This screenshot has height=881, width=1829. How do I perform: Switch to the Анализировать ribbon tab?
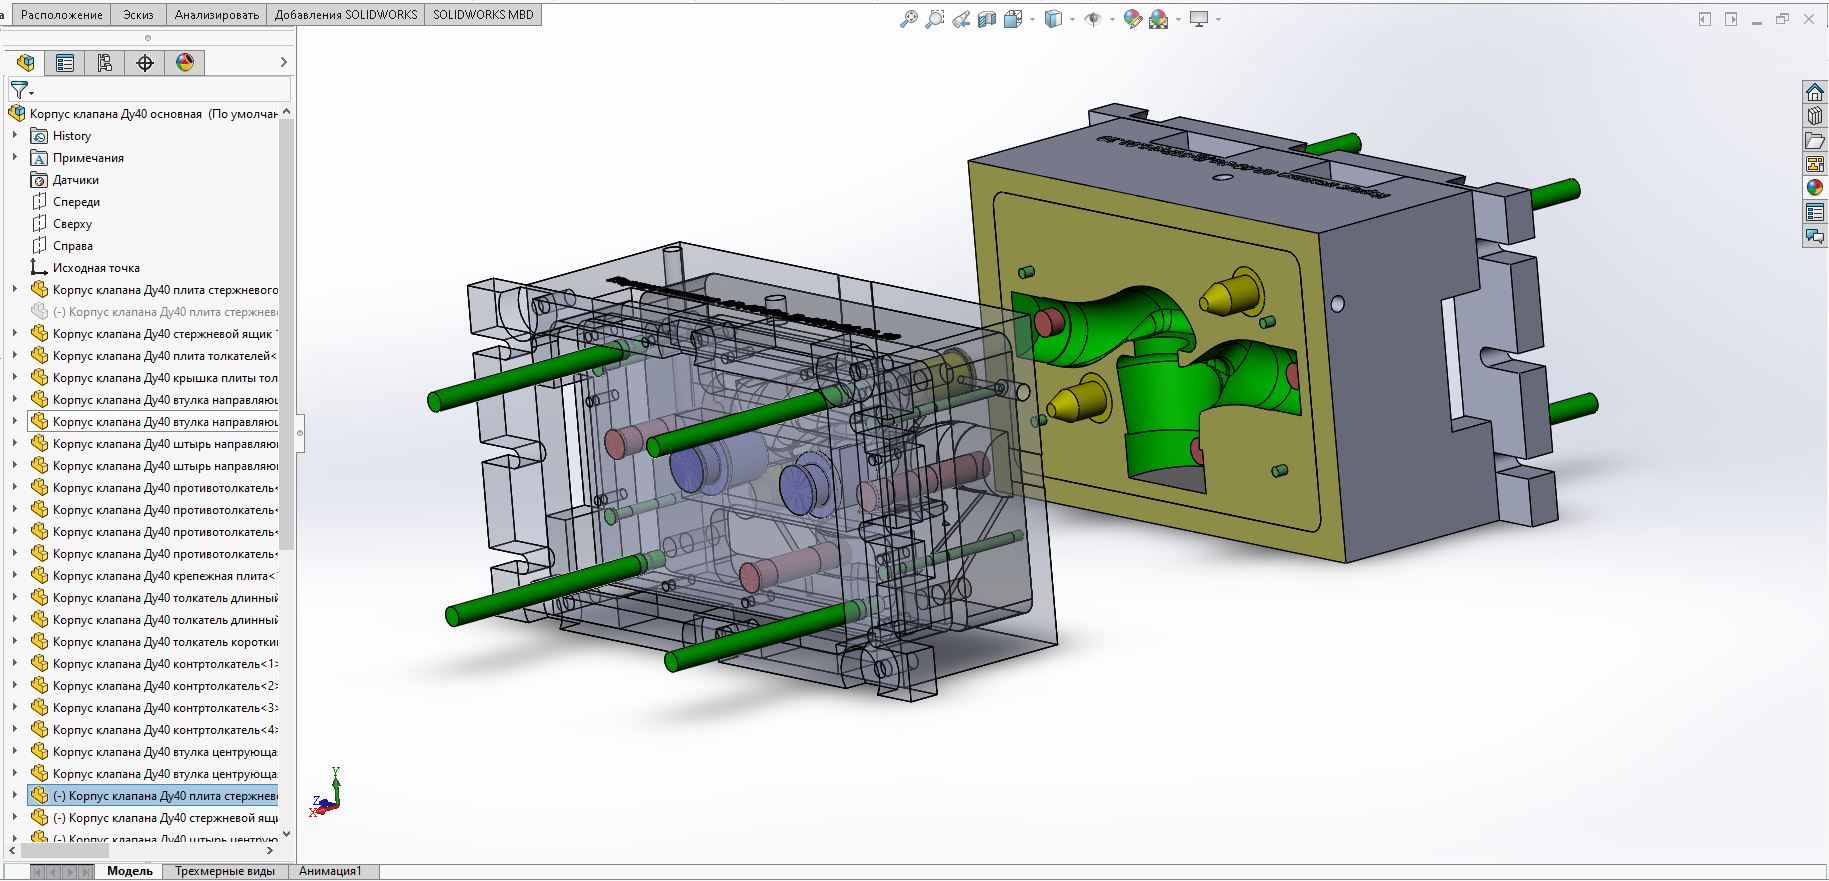tap(216, 15)
